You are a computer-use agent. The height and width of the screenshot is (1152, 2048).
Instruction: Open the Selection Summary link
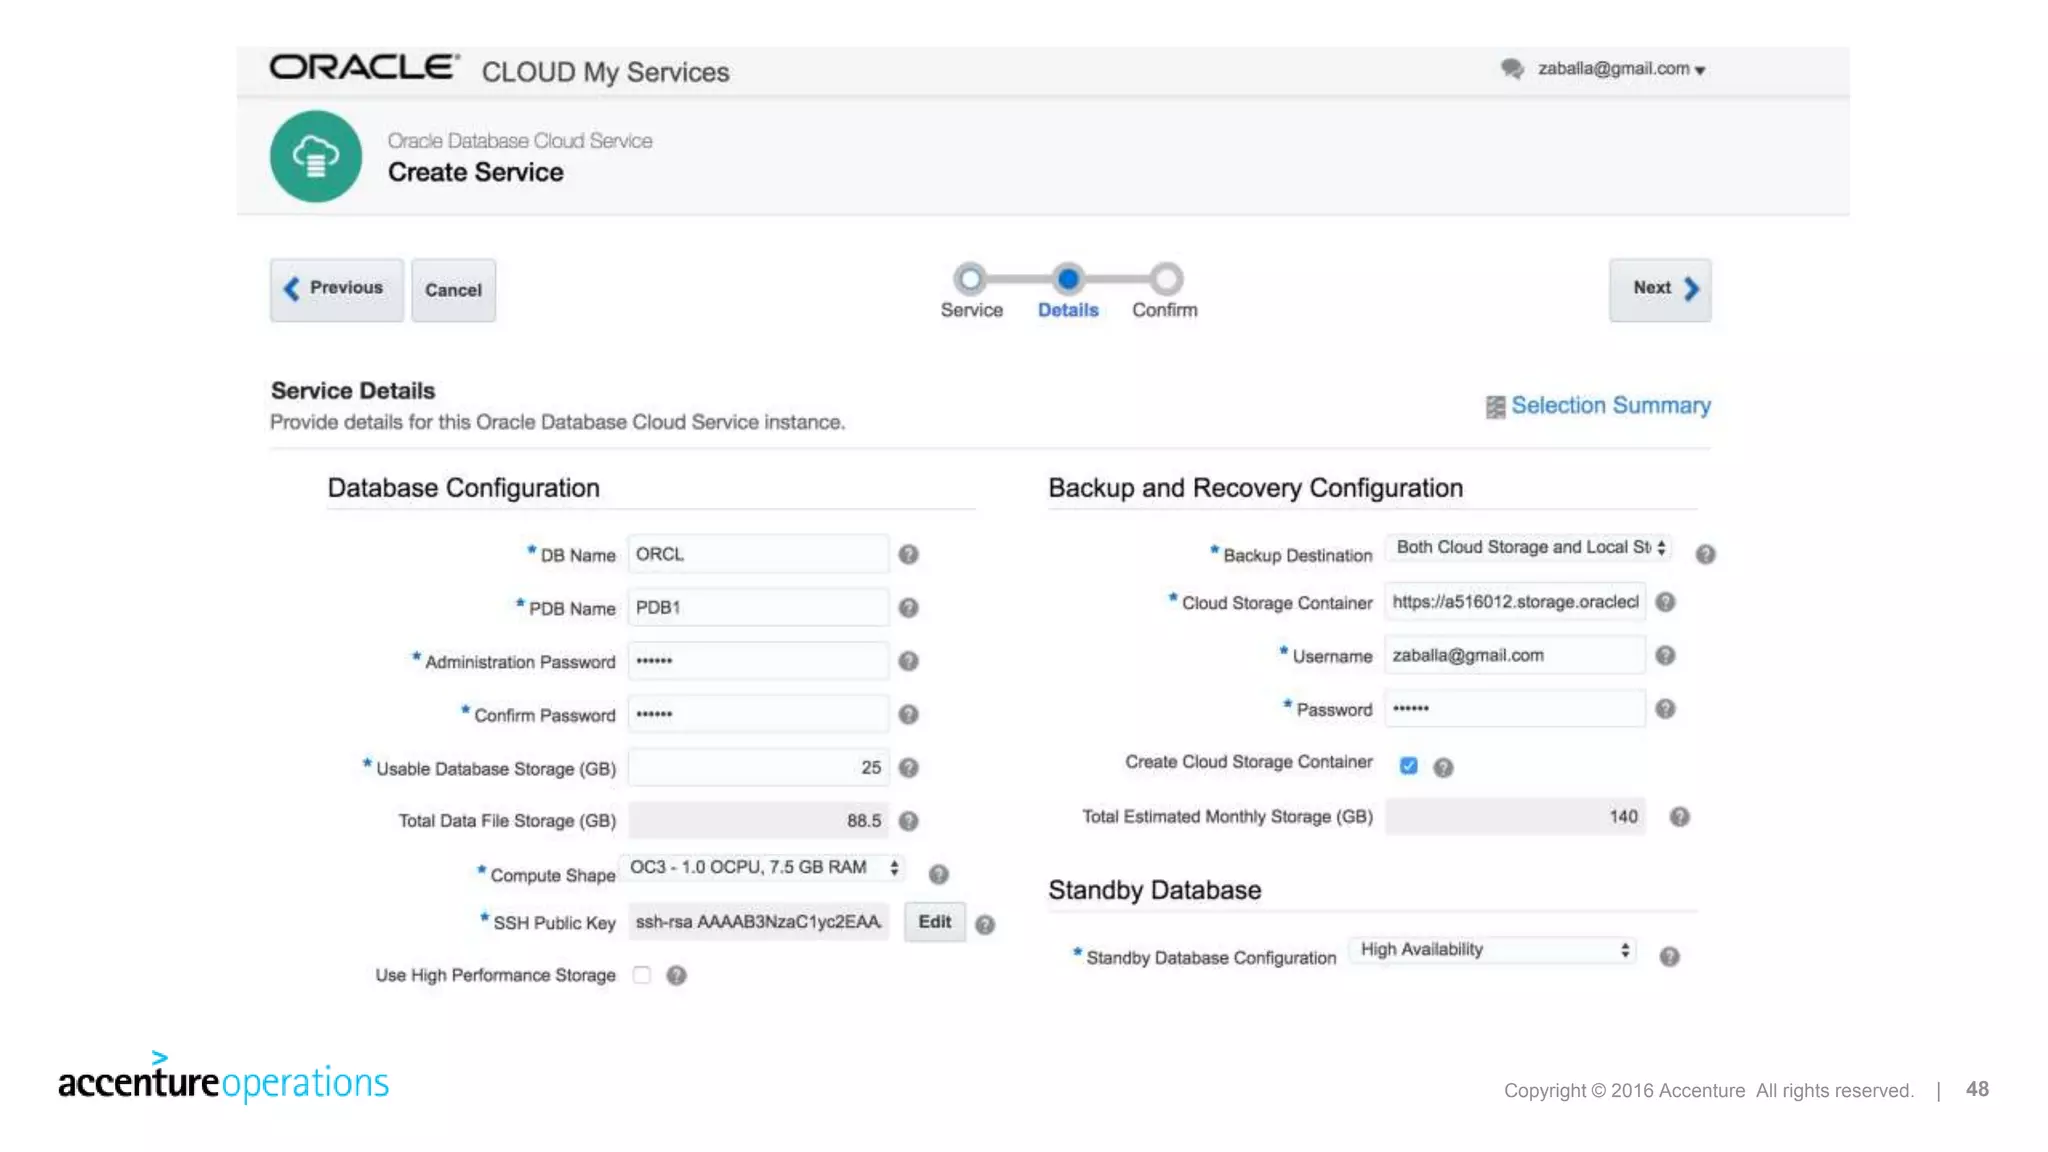click(x=1609, y=406)
